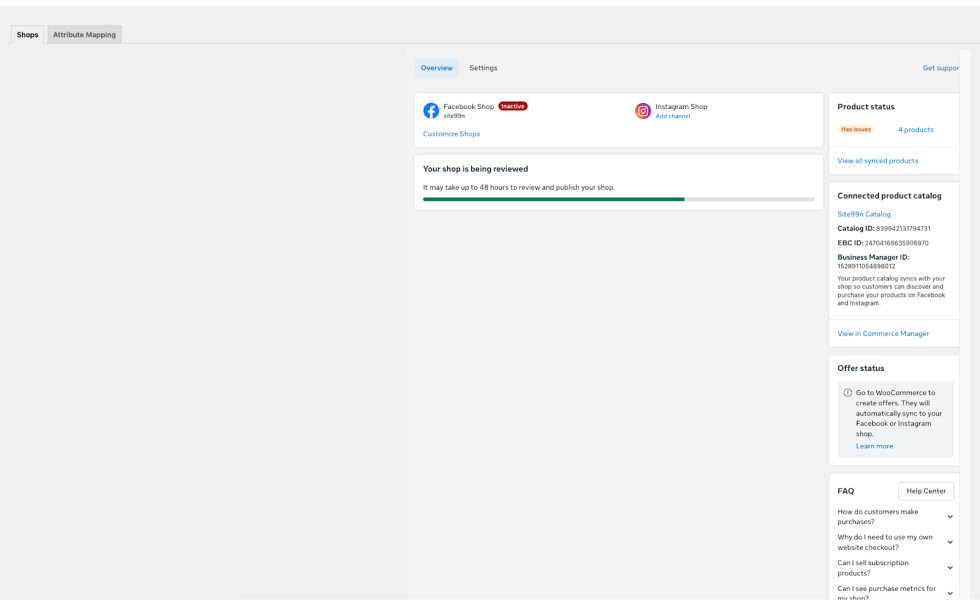980x600 pixels.
Task: Click the shop review progress bar
Action: (x=619, y=199)
